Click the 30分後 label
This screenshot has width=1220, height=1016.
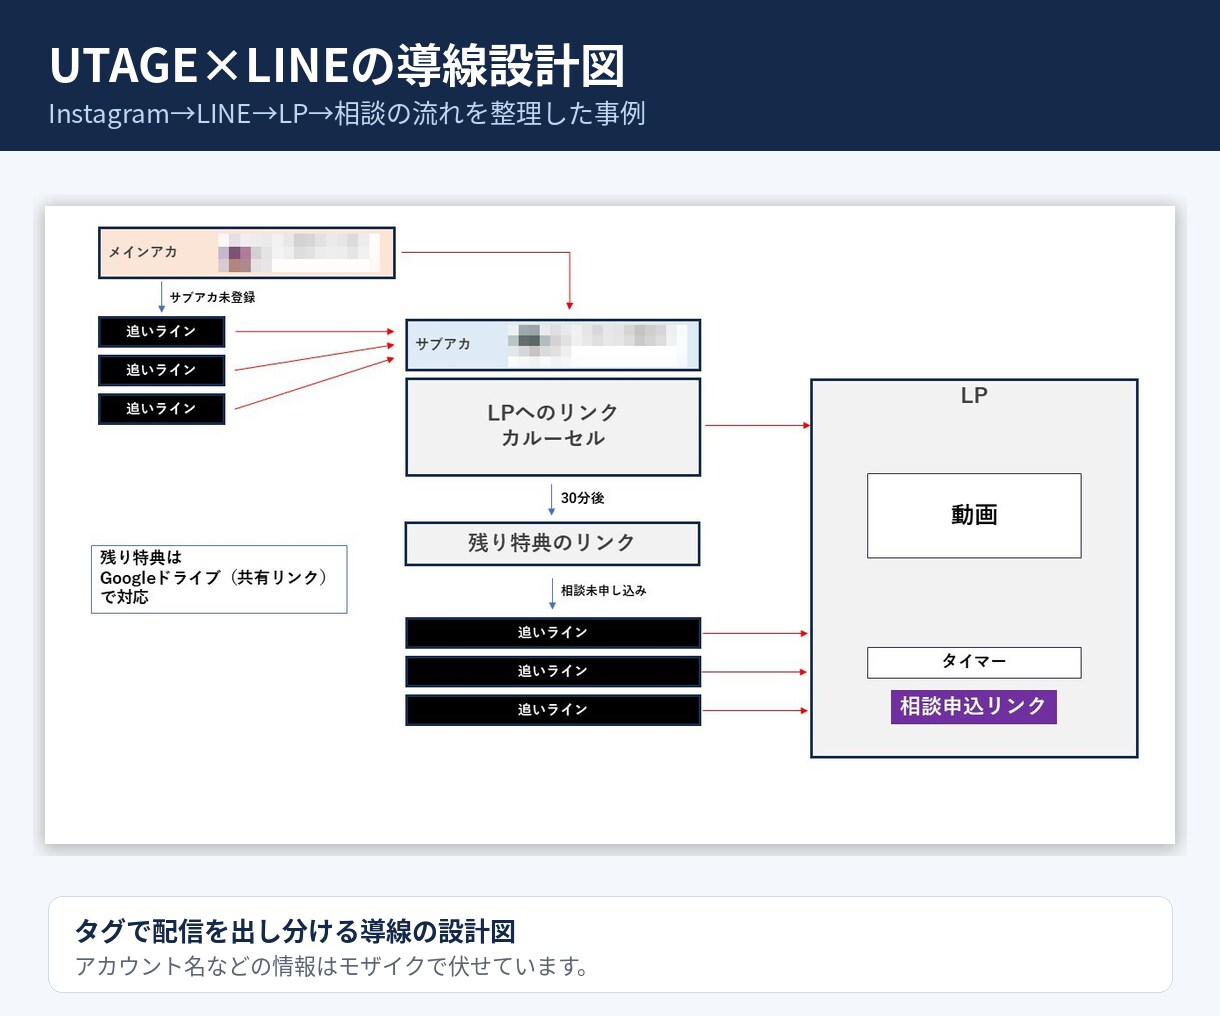[x=582, y=498]
